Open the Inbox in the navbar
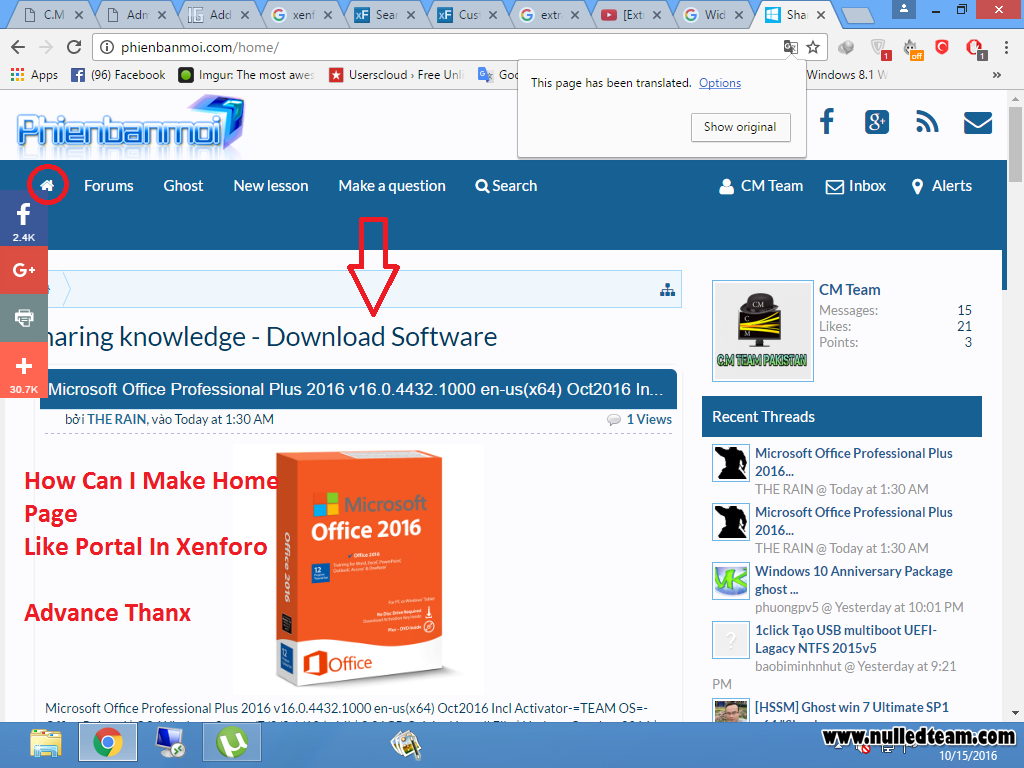 [x=856, y=186]
